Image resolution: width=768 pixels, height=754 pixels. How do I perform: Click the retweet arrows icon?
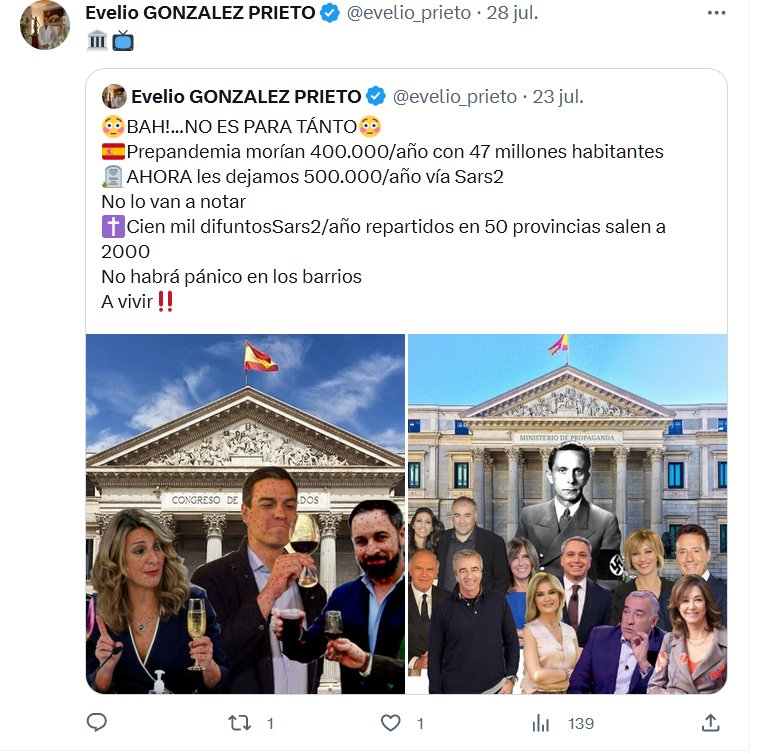coord(240,722)
